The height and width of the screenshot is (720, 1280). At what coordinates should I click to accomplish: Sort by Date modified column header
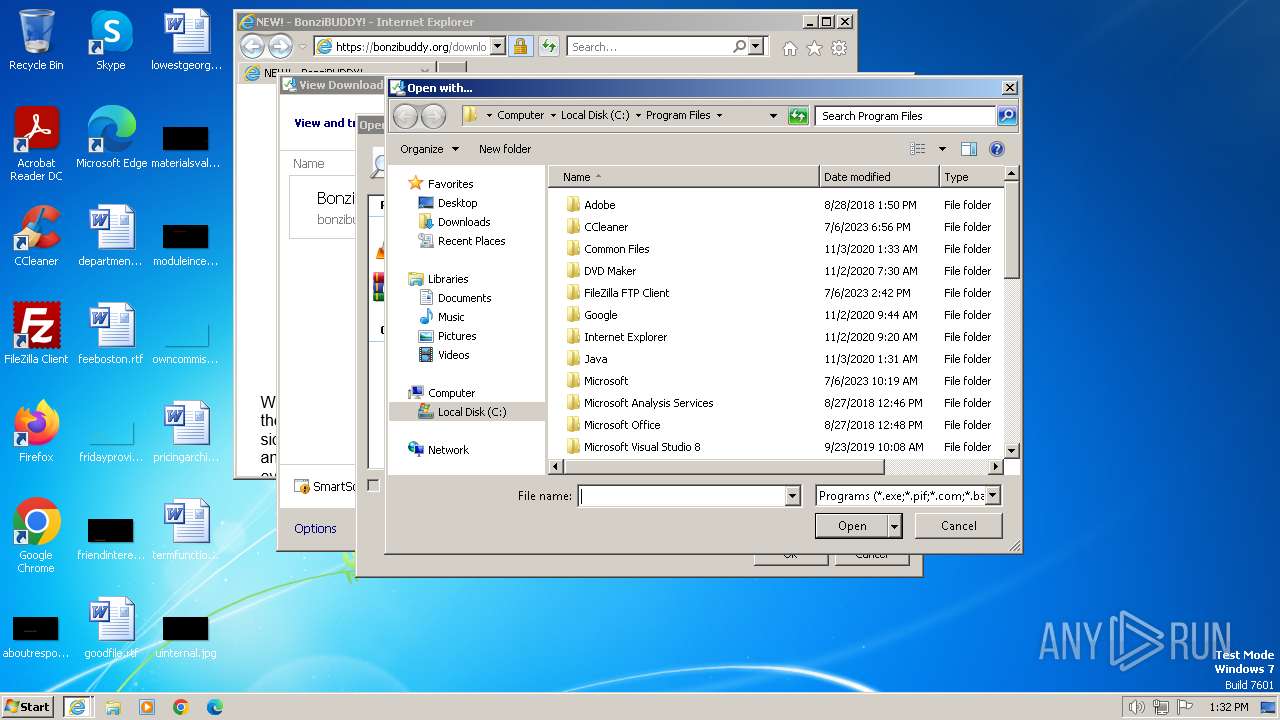point(879,177)
